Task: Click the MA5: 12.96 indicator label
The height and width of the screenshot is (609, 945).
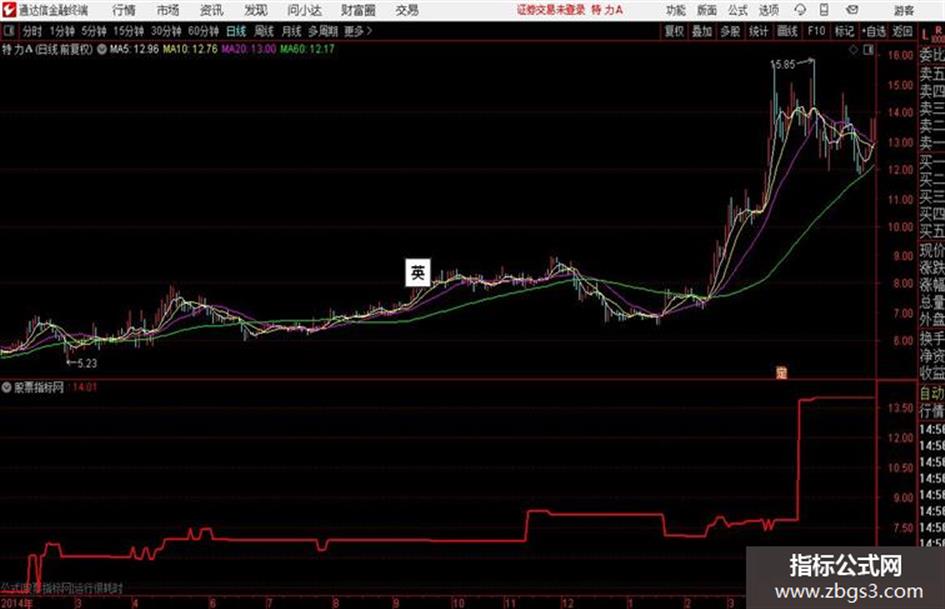Action: point(134,49)
